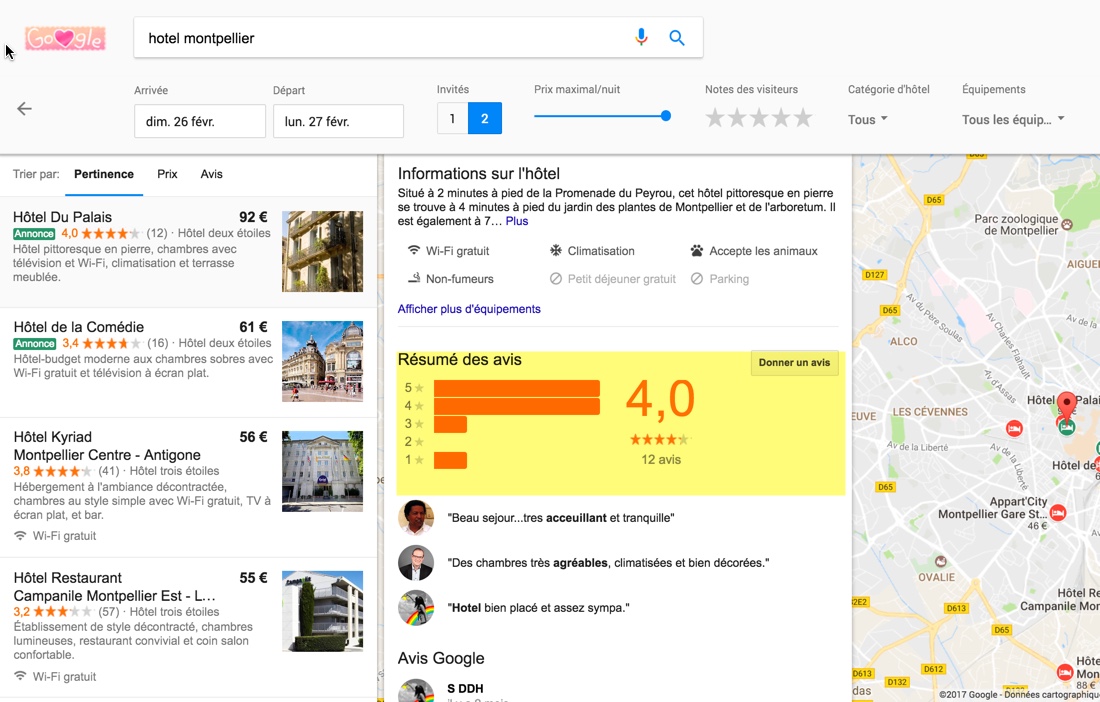The height and width of the screenshot is (702, 1100).
Task: Set visitor rating to third star
Action: [759, 118]
